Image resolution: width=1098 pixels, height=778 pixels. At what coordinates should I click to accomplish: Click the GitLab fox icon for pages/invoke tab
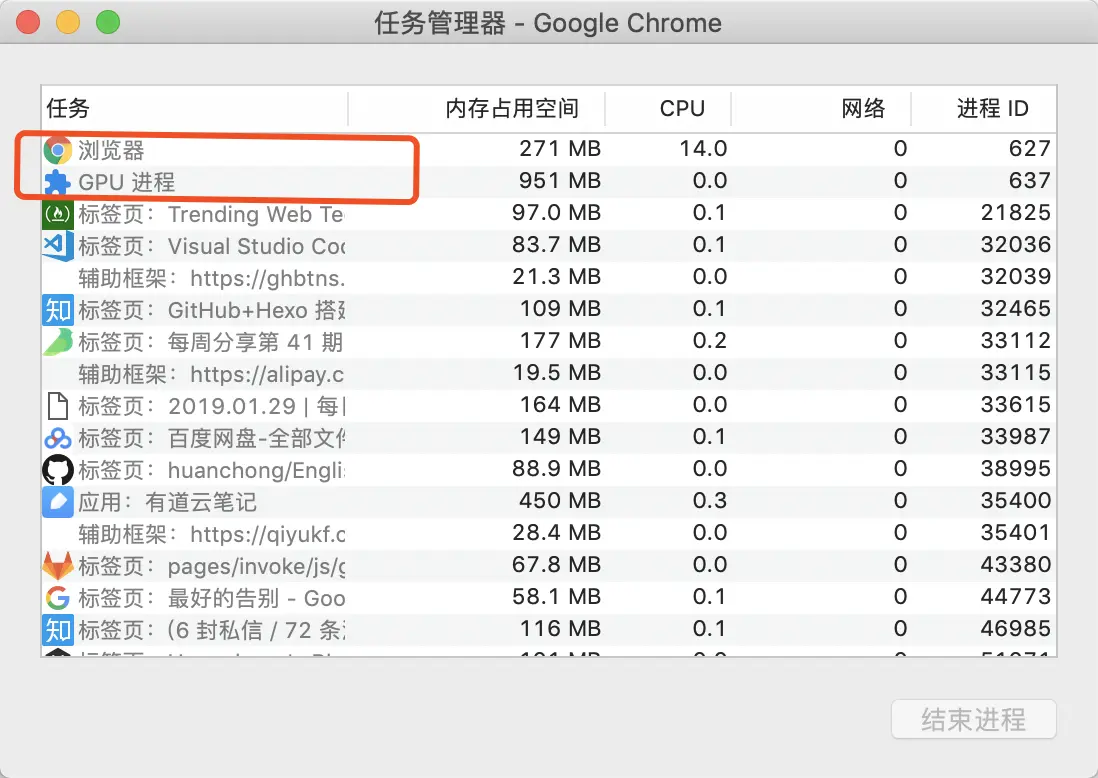tap(57, 566)
